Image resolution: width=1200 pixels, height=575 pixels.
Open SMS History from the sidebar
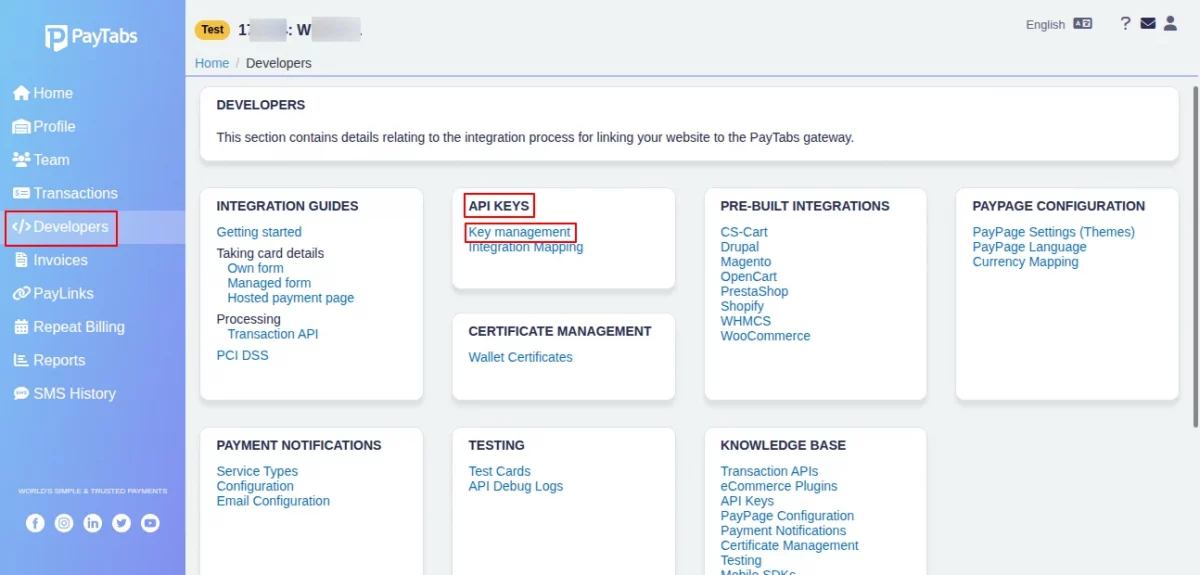coord(64,394)
